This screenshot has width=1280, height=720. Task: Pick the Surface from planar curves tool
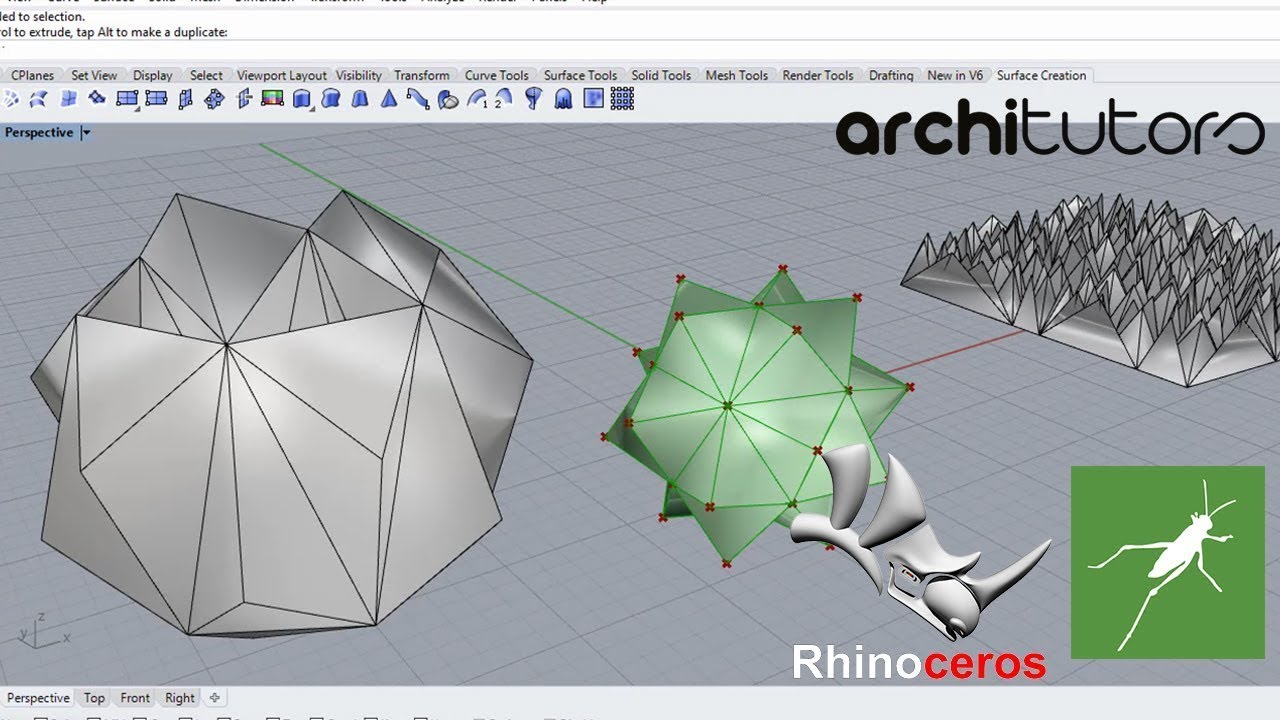(69, 99)
